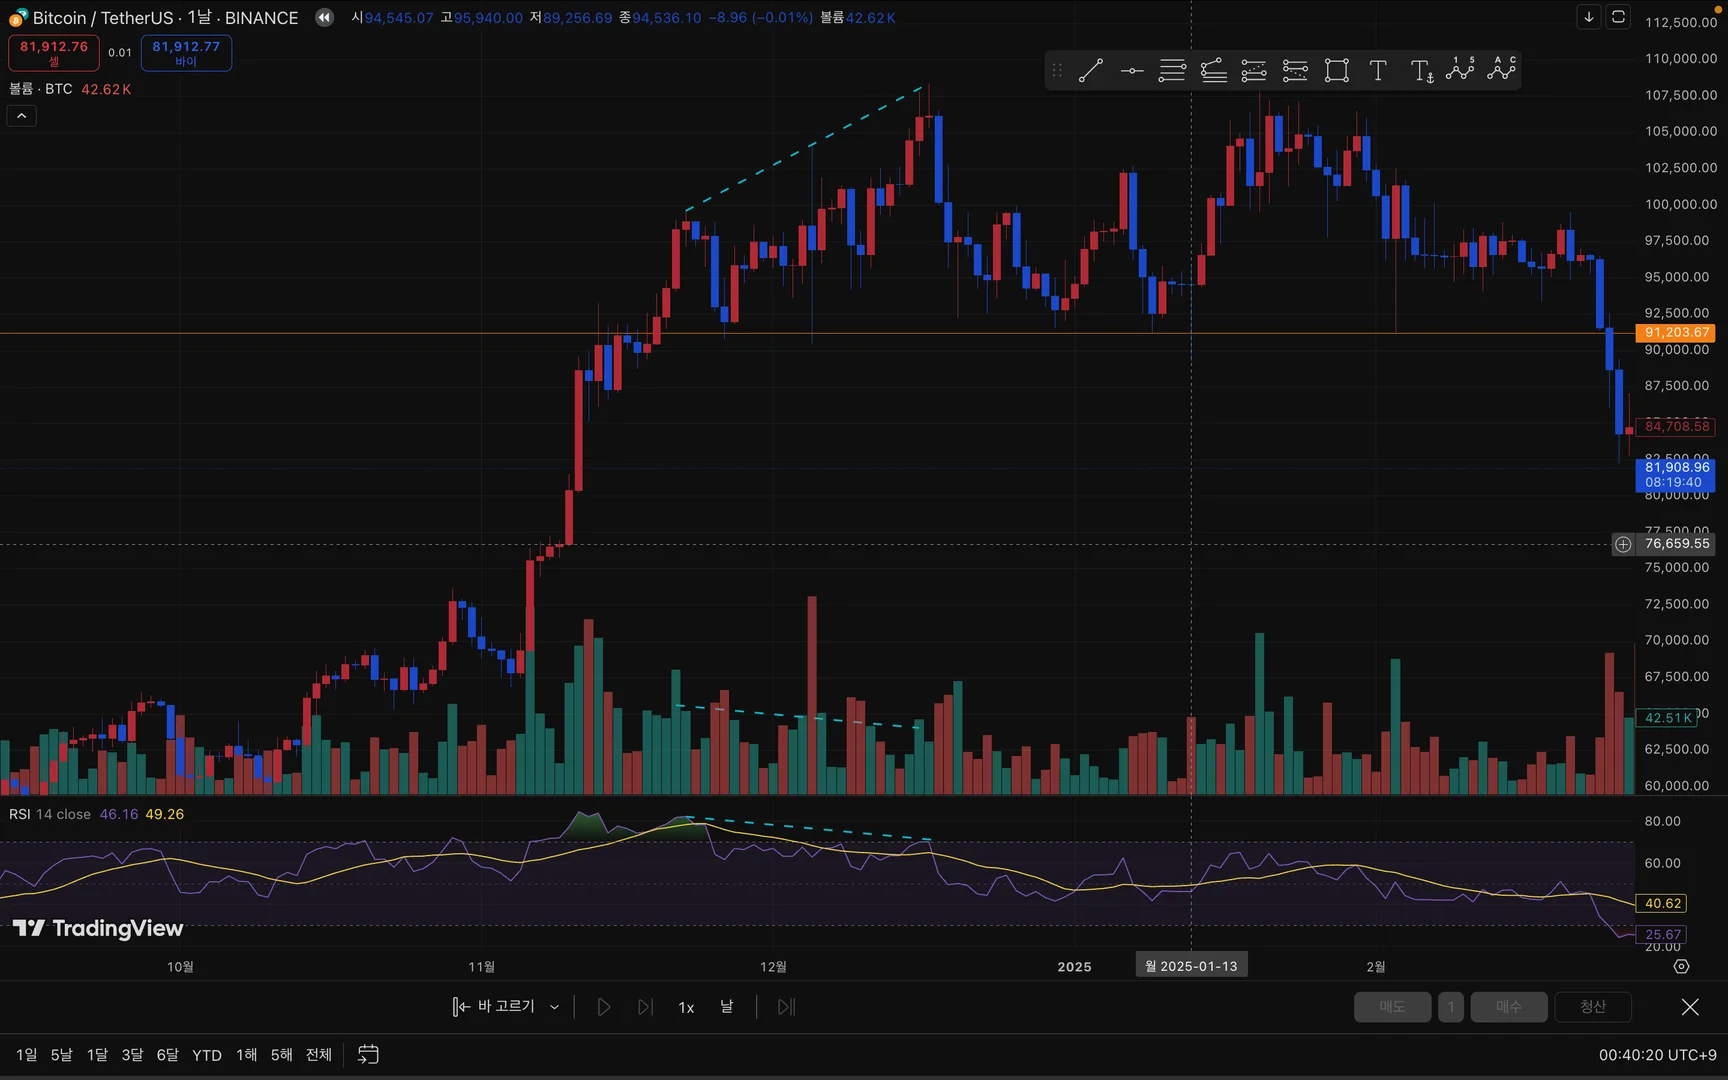
Task: Click the 매도 sell button
Action: point(1392,1007)
